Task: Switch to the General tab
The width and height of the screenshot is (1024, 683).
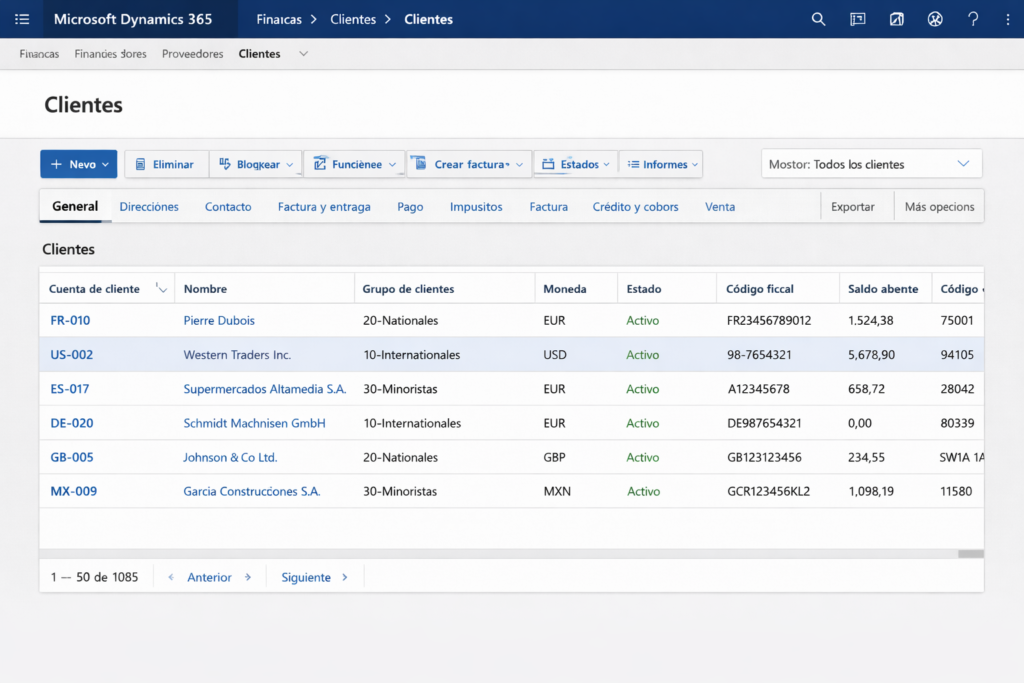Action: tap(75, 206)
